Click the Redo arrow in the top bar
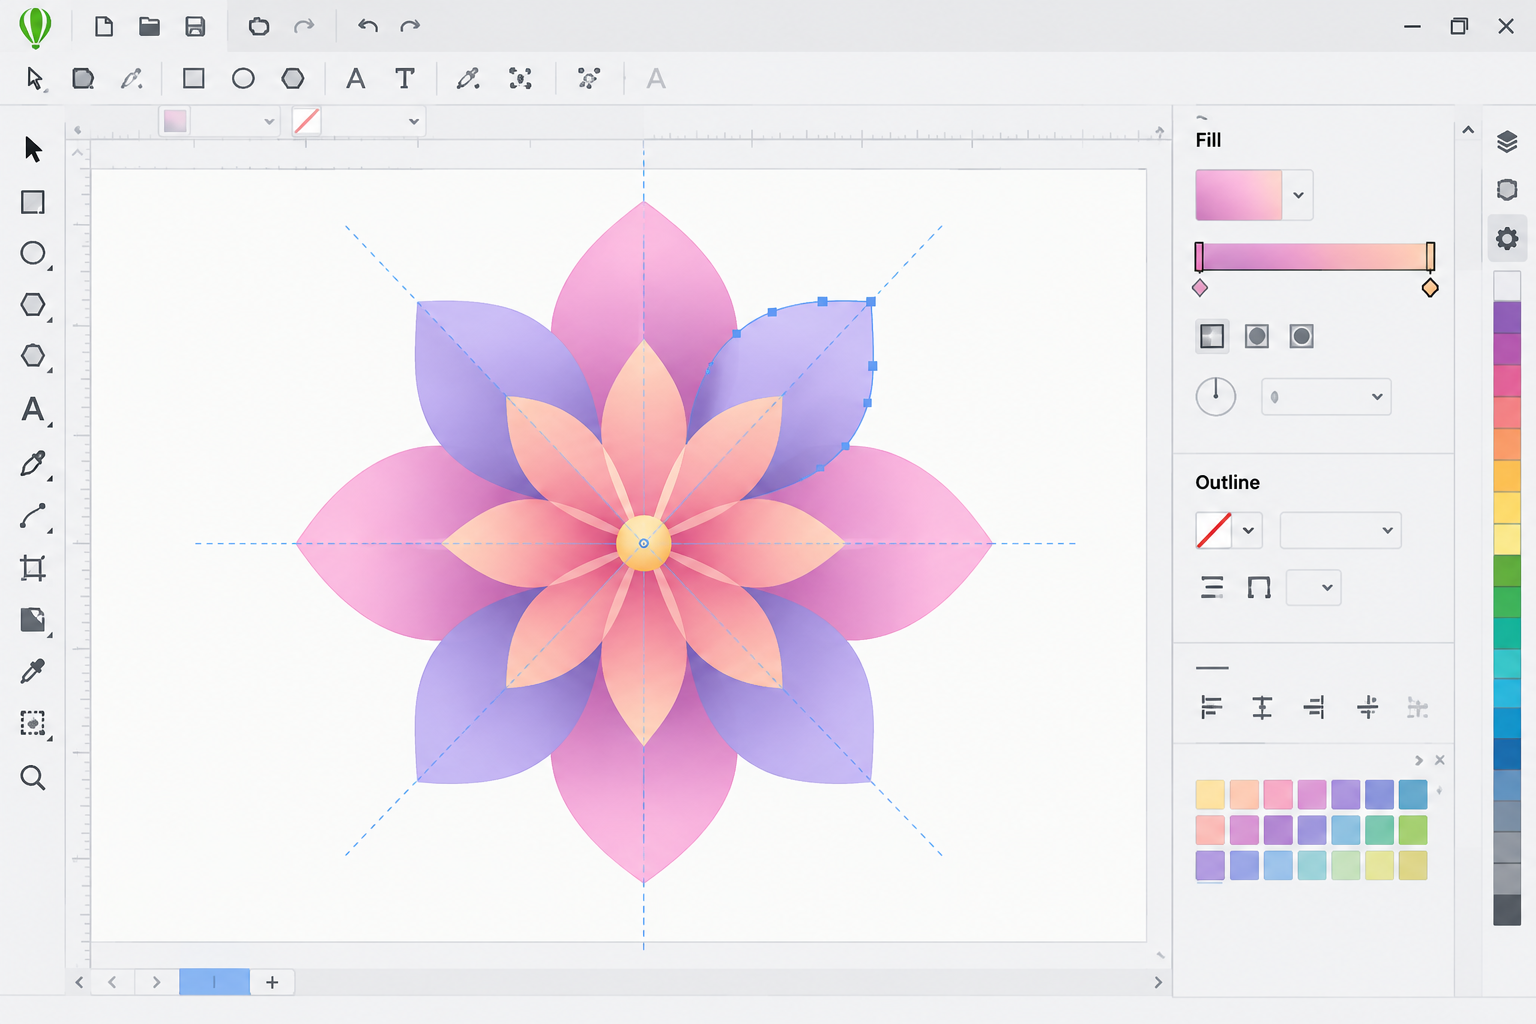 pyautogui.click(x=410, y=26)
